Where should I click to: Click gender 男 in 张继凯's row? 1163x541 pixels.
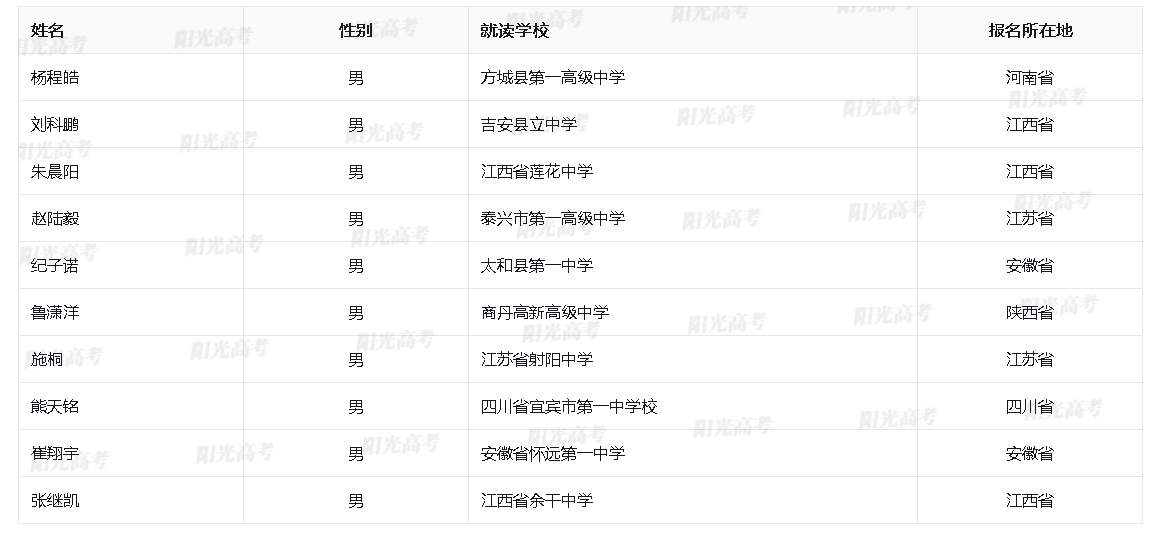356,500
